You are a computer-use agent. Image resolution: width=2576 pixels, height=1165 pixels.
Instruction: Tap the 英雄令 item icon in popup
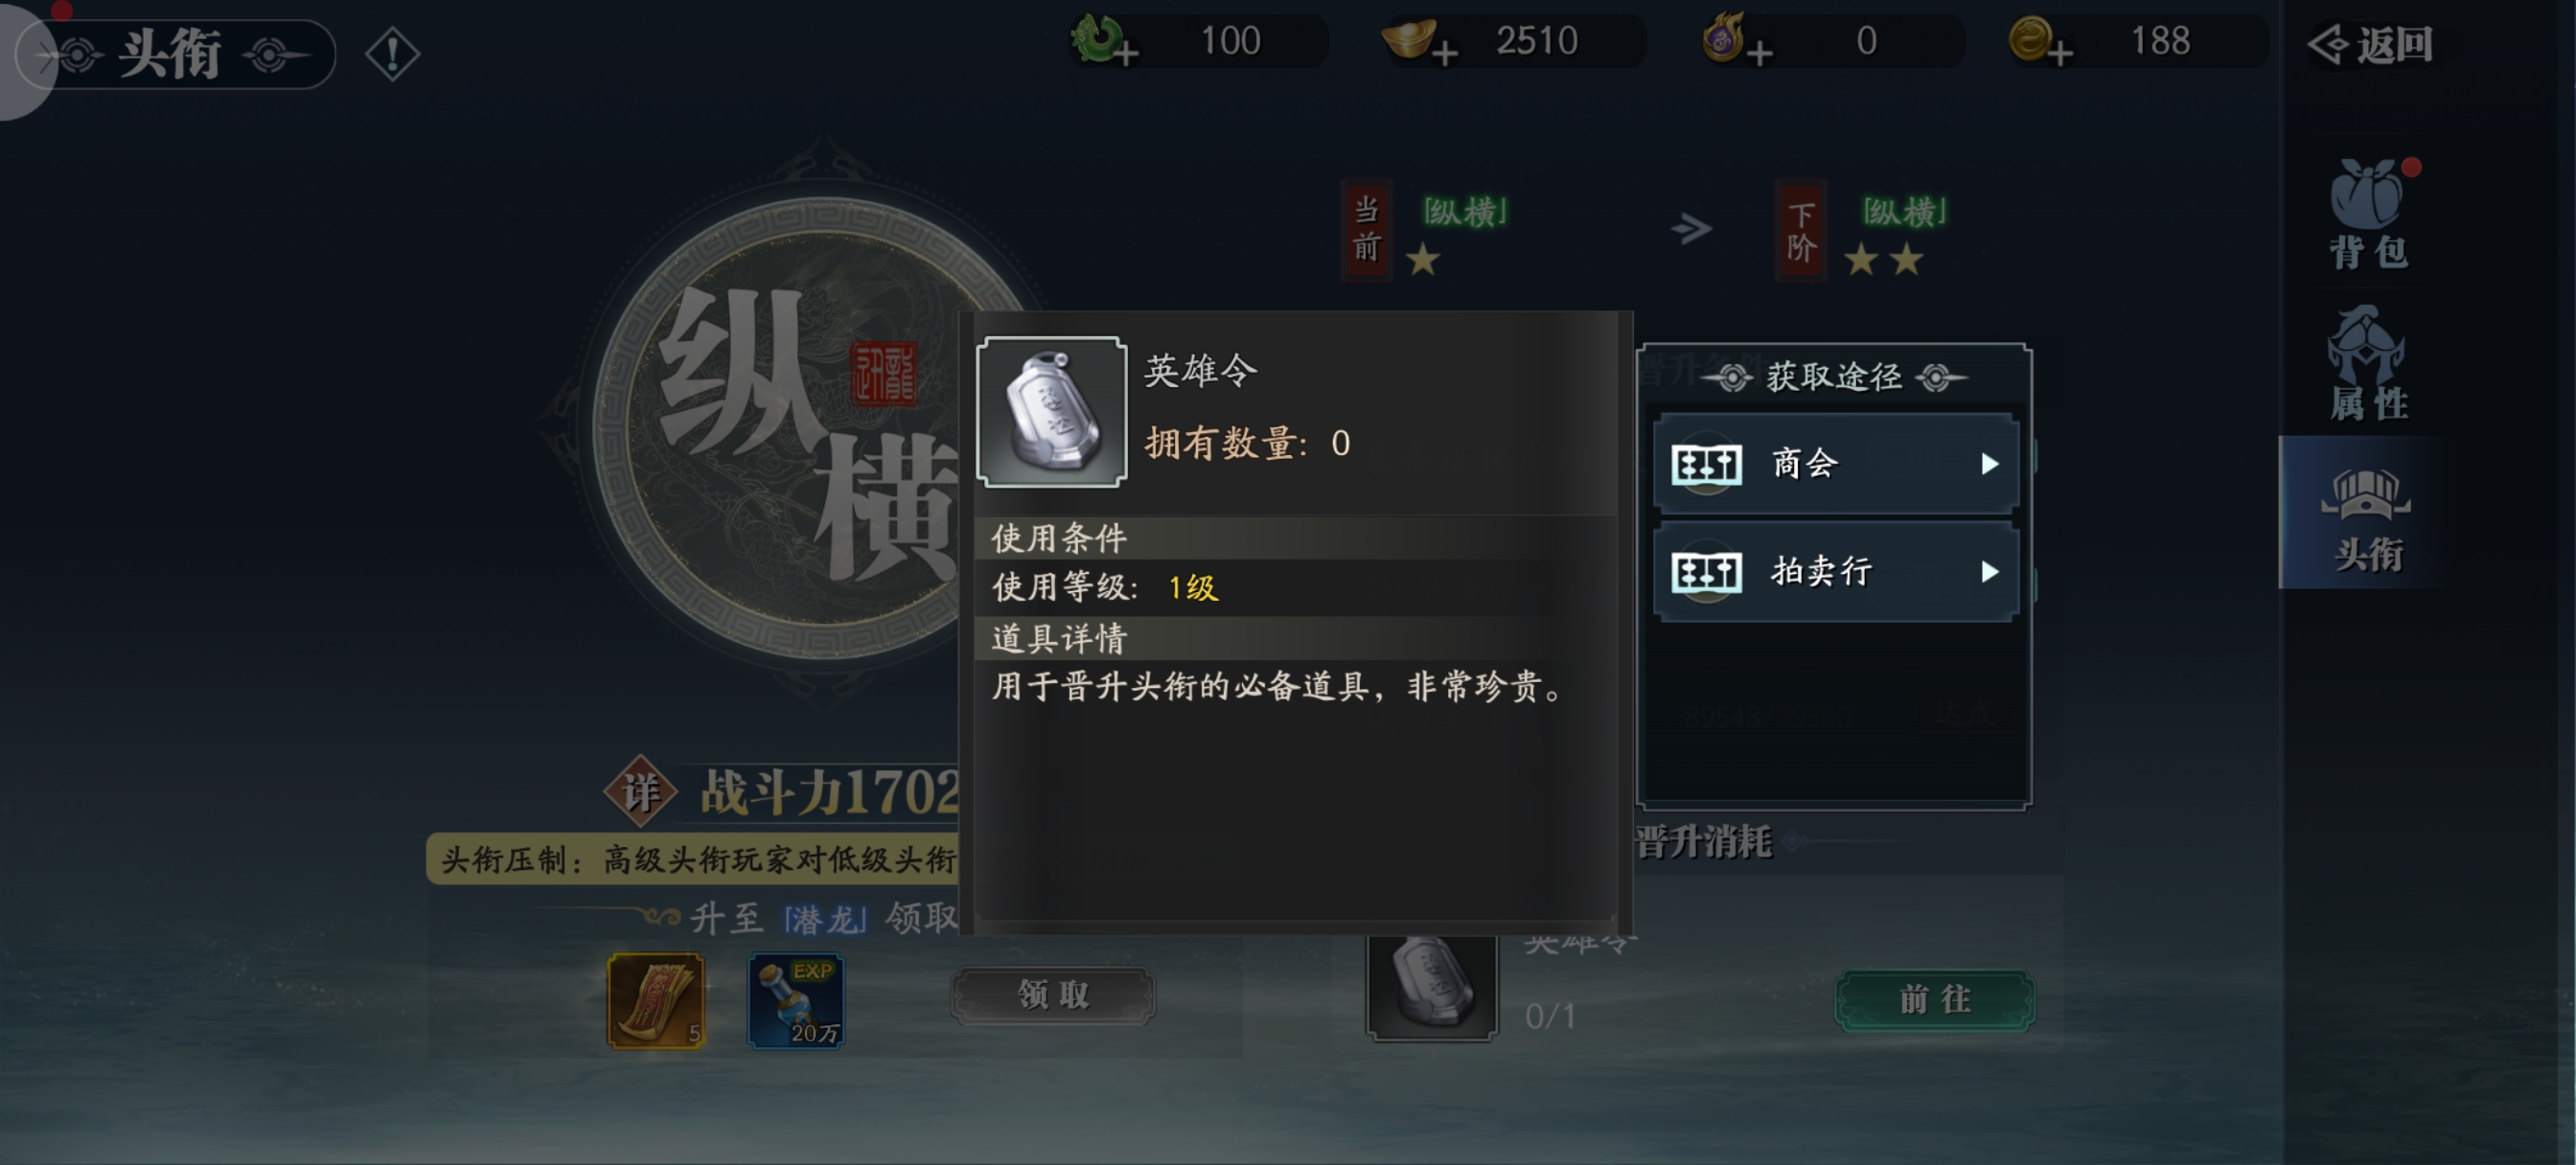pos(1052,412)
